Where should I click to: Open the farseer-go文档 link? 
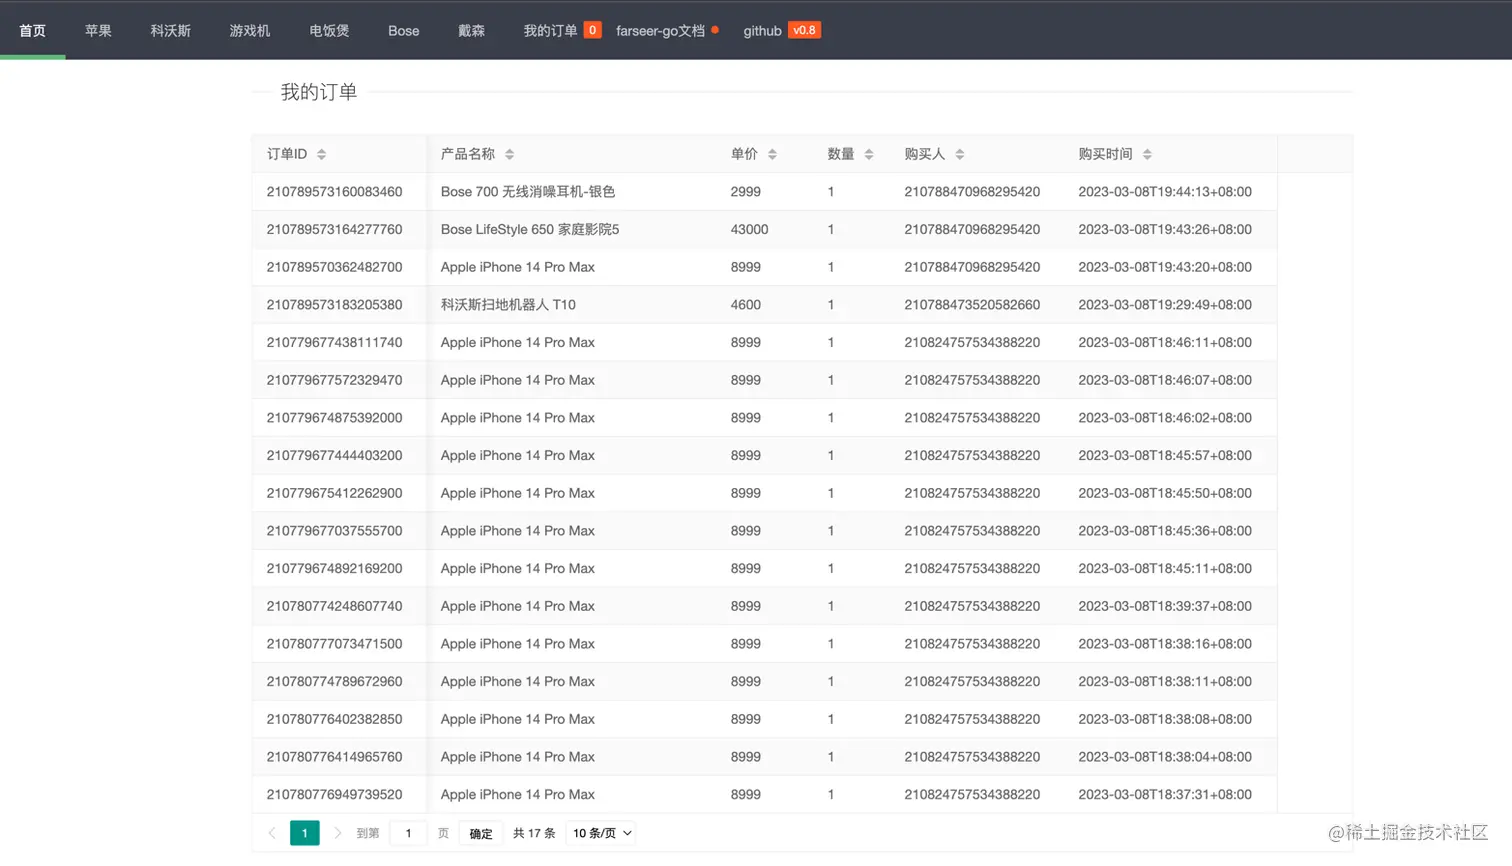660,30
